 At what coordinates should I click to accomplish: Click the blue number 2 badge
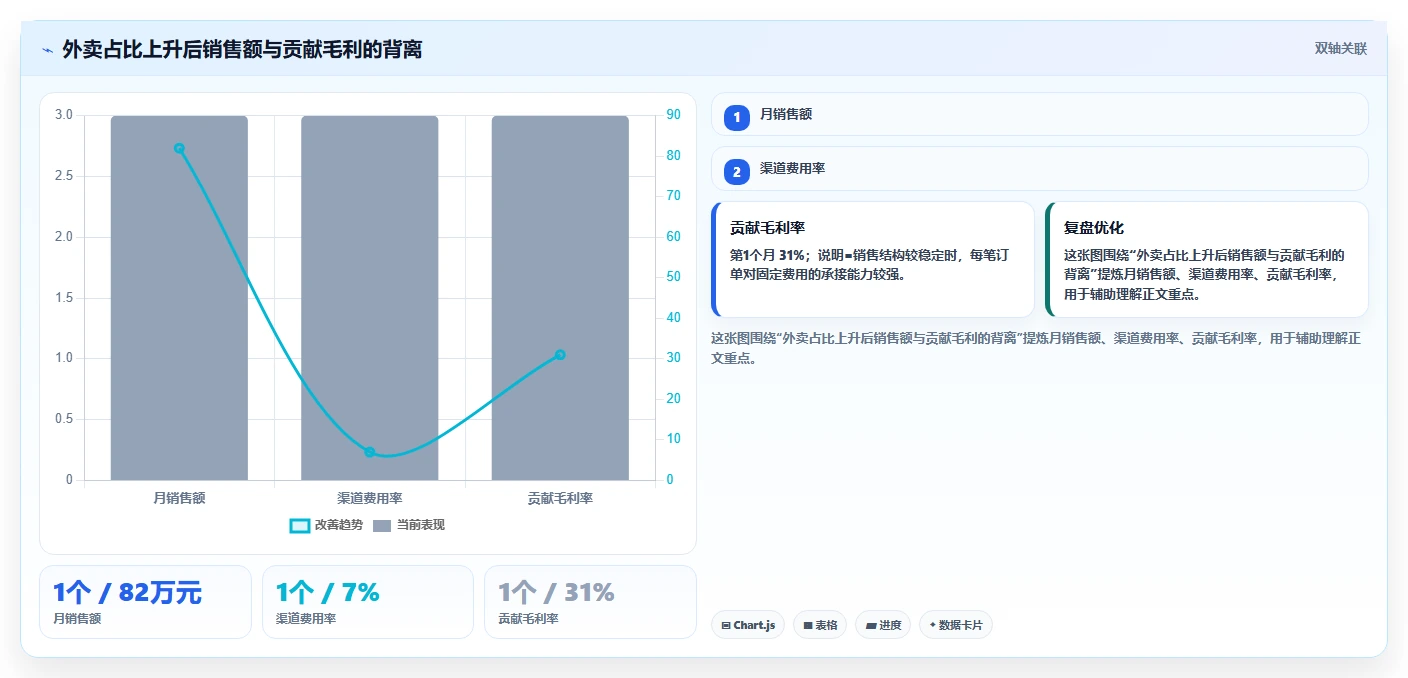click(x=737, y=172)
